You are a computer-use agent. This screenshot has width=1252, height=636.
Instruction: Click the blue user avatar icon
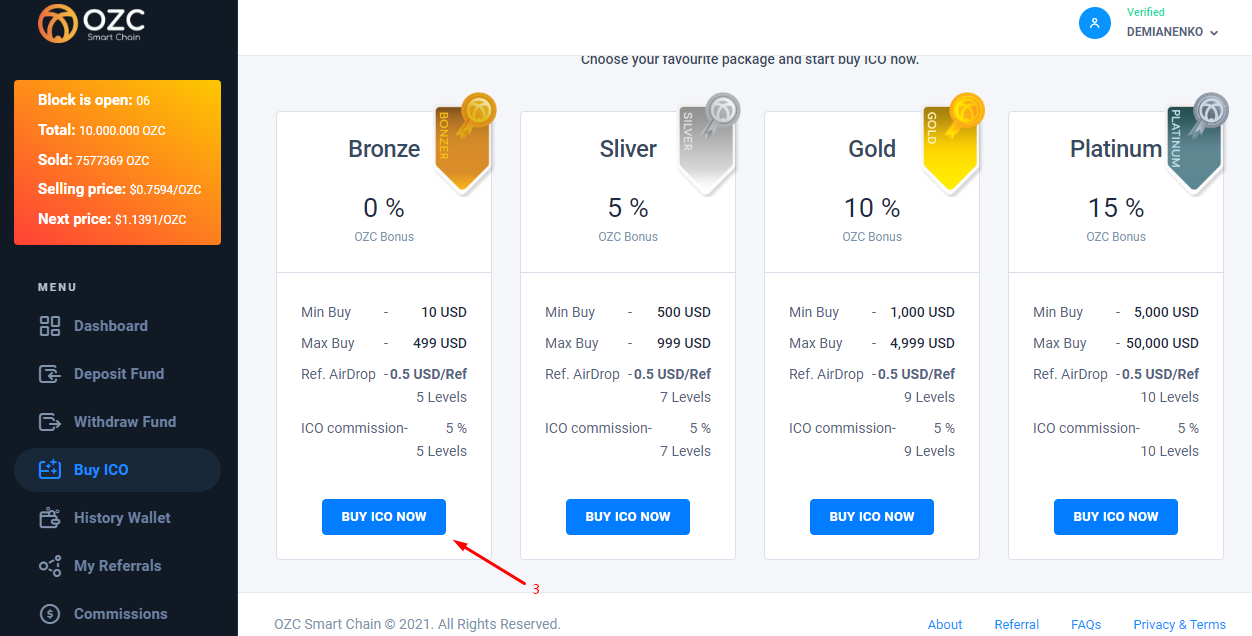(x=1095, y=23)
